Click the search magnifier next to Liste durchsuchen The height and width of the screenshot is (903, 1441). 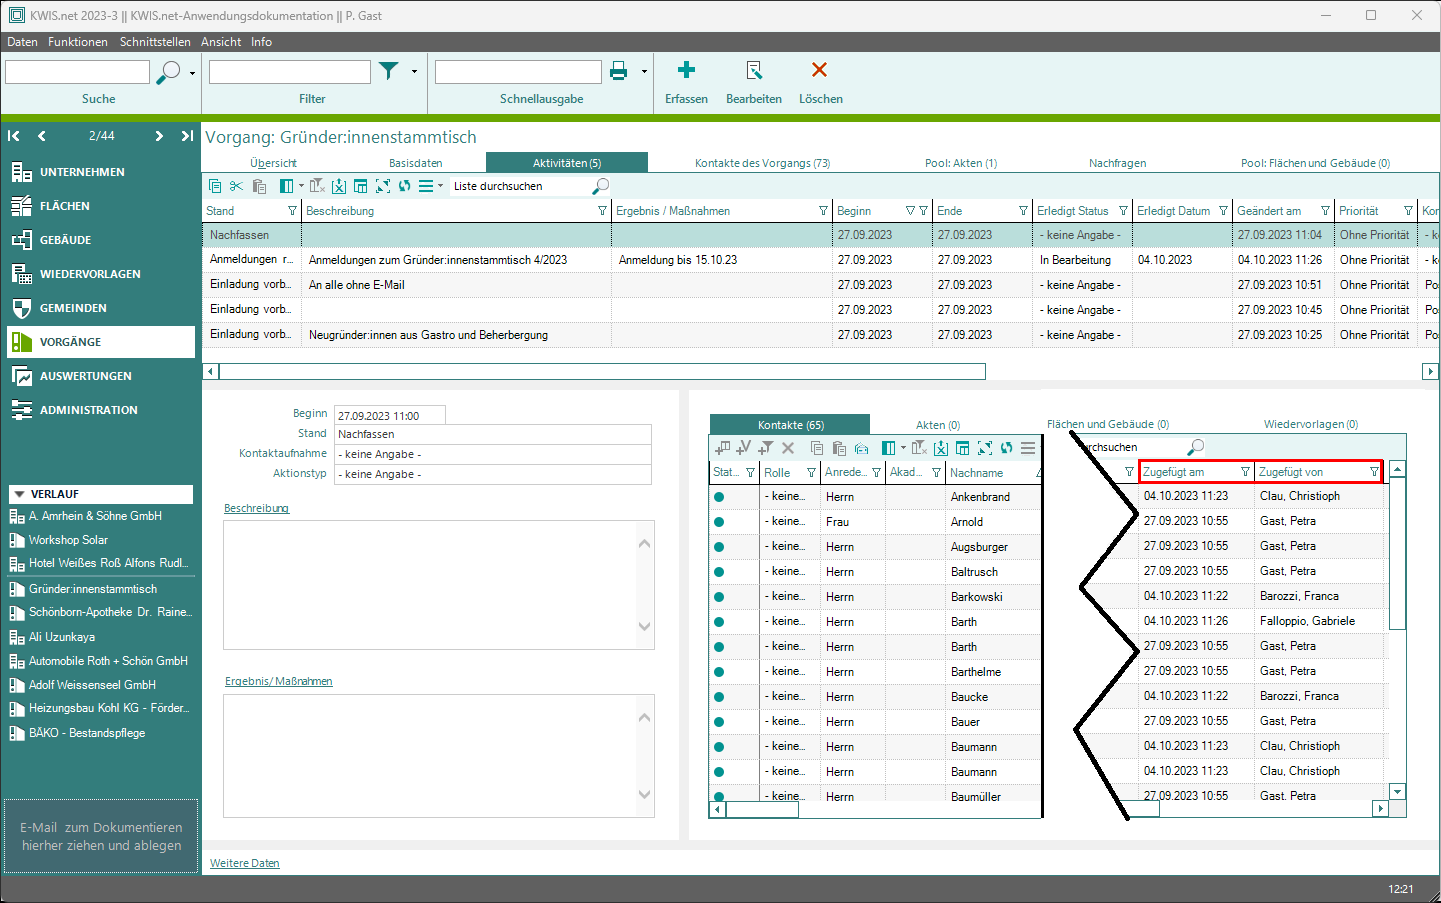tap(600, 186)
